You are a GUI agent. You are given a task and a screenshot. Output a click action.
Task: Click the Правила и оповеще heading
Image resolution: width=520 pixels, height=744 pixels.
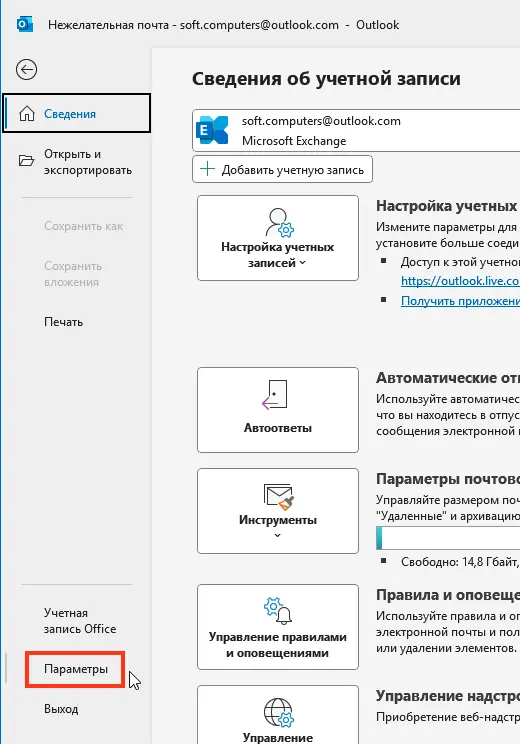coord(448,595)
